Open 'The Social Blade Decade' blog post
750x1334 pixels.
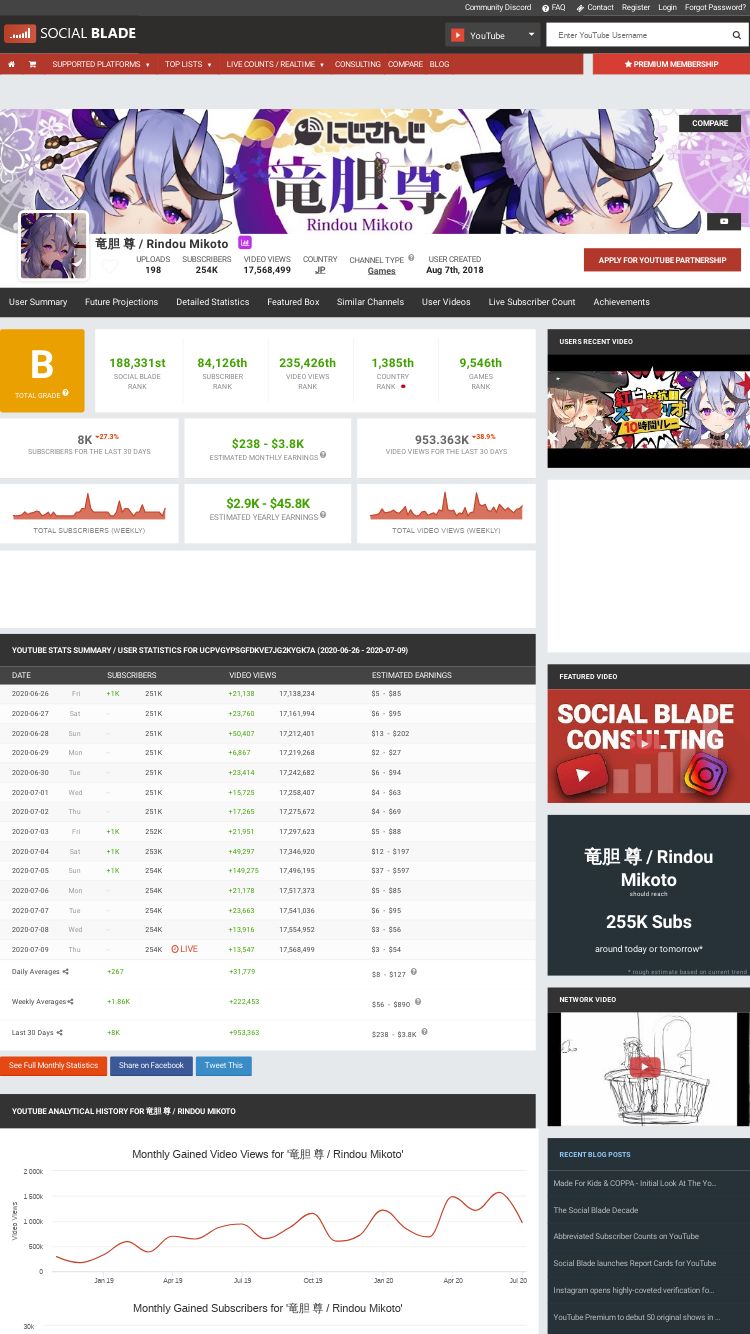click(596, 1210)
